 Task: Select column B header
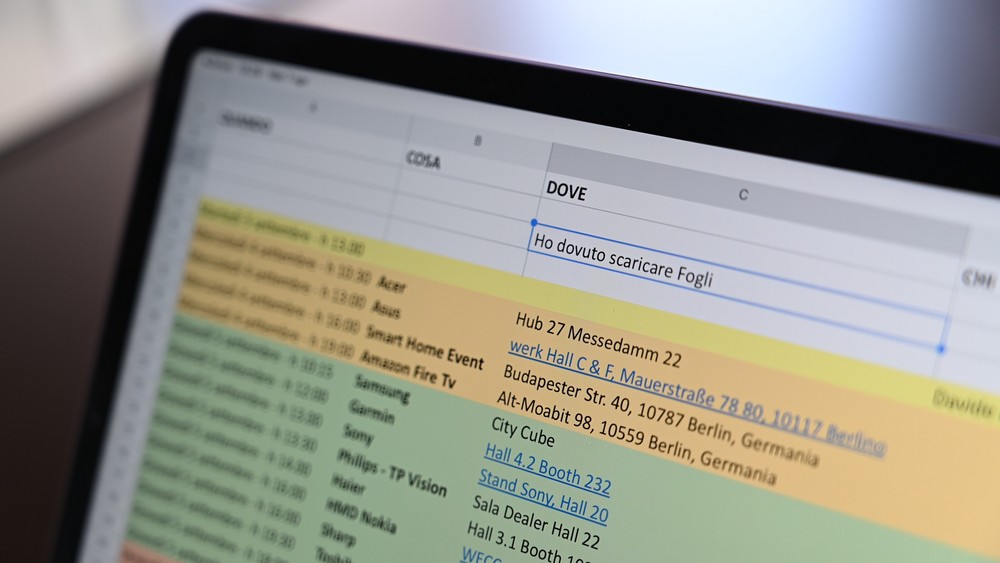(478, 141)
